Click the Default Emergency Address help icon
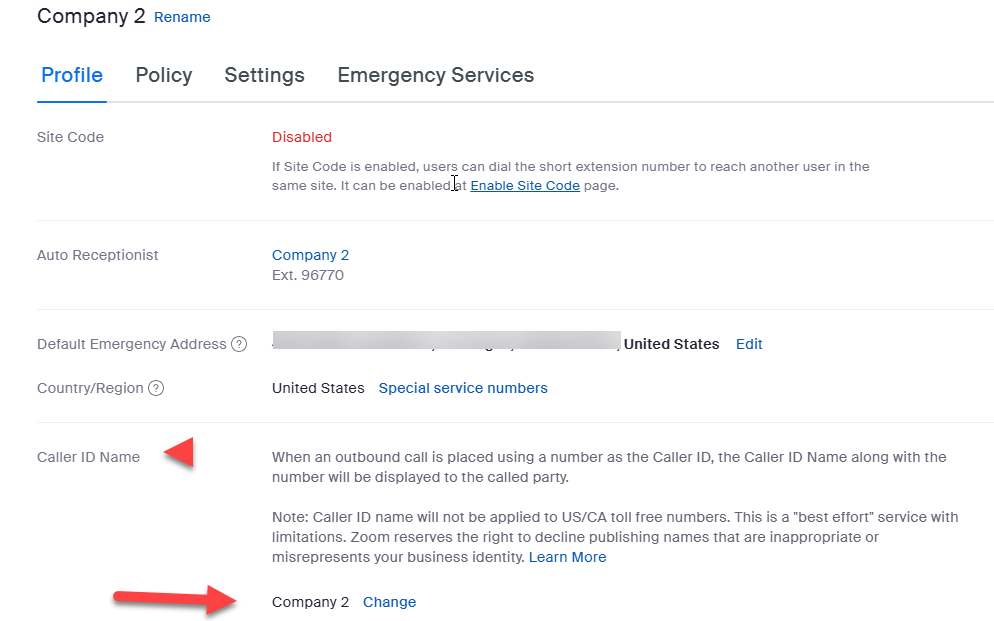994x621 pixels. [239, 344]
